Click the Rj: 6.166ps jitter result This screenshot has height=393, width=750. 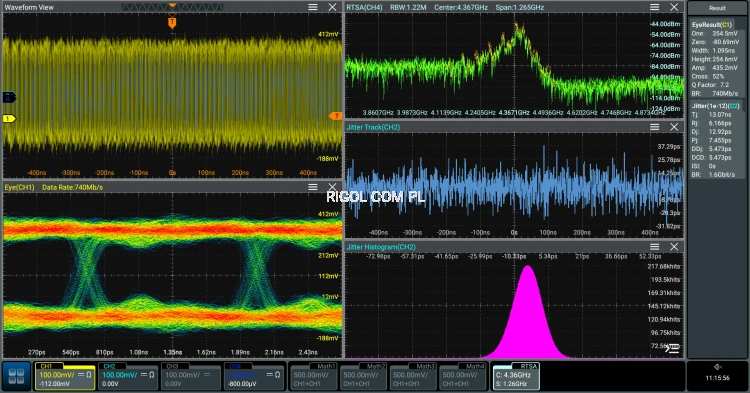(x=711, y=123)
